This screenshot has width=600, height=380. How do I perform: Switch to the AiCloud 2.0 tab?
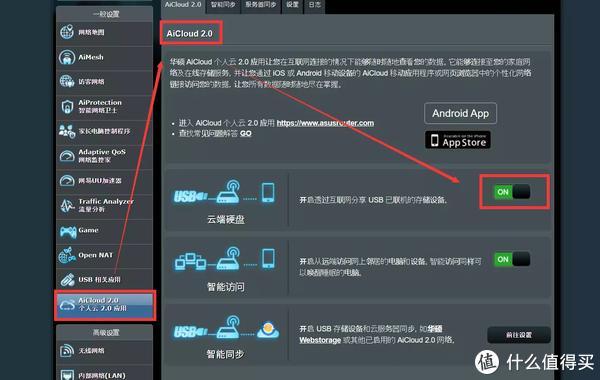tap(183, 5)
